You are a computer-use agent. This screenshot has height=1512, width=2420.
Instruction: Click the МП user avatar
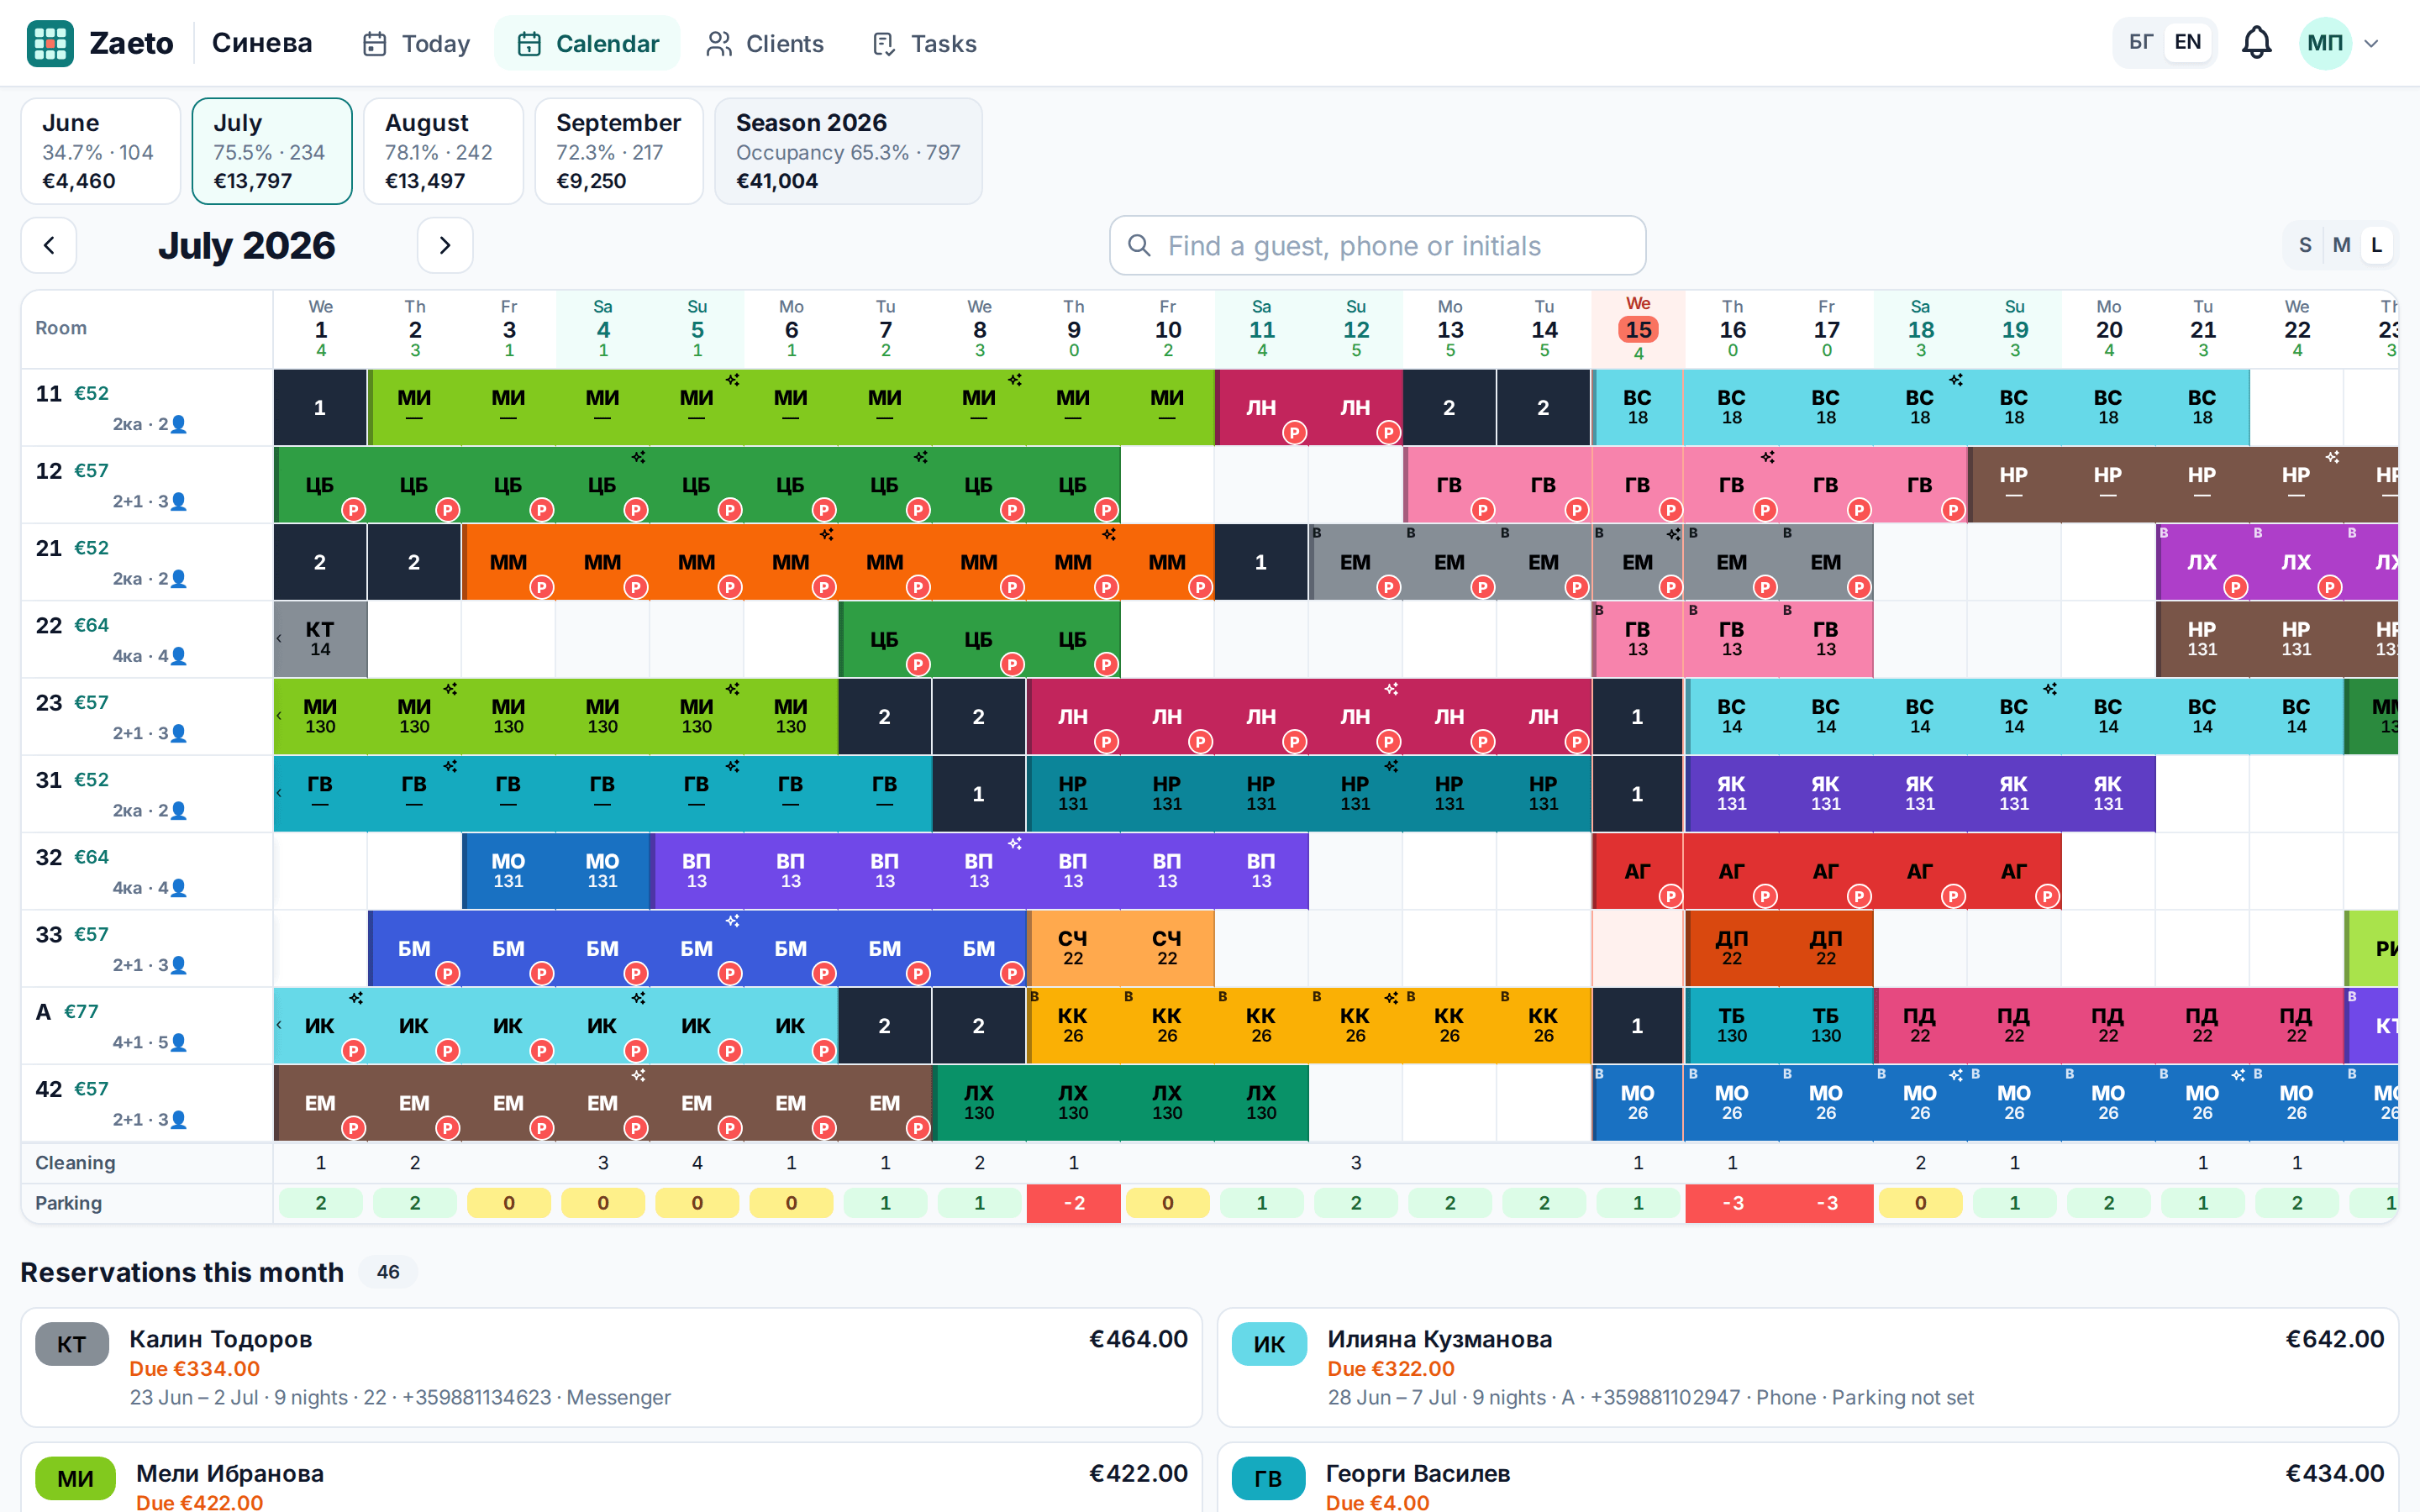pos(2325,43)
